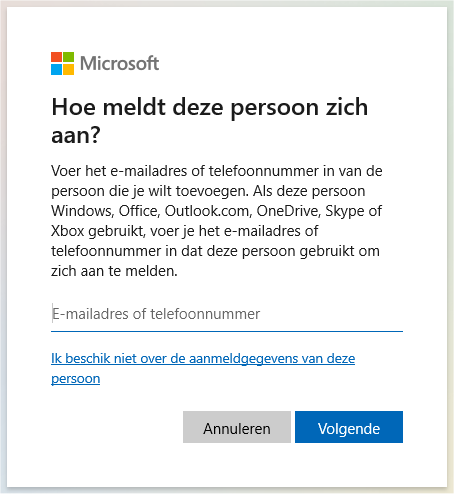Click the green square in Microsoft logo
The width and height of the screenshot is (454, 494).
(x=68, y=57)
